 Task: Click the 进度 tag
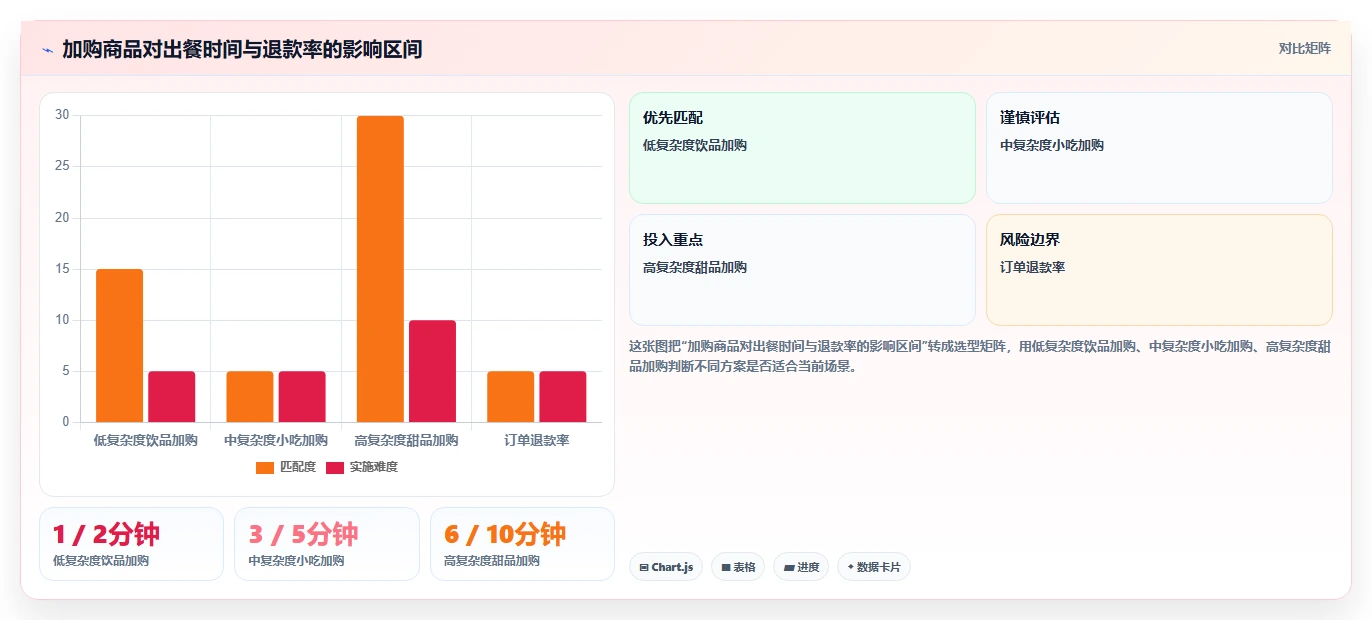(801, 567)
